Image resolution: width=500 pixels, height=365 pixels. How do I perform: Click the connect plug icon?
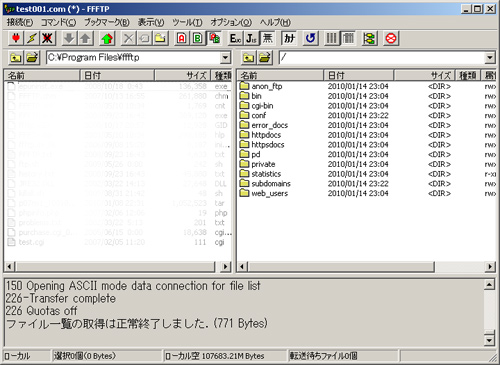[x=16, y=38]
